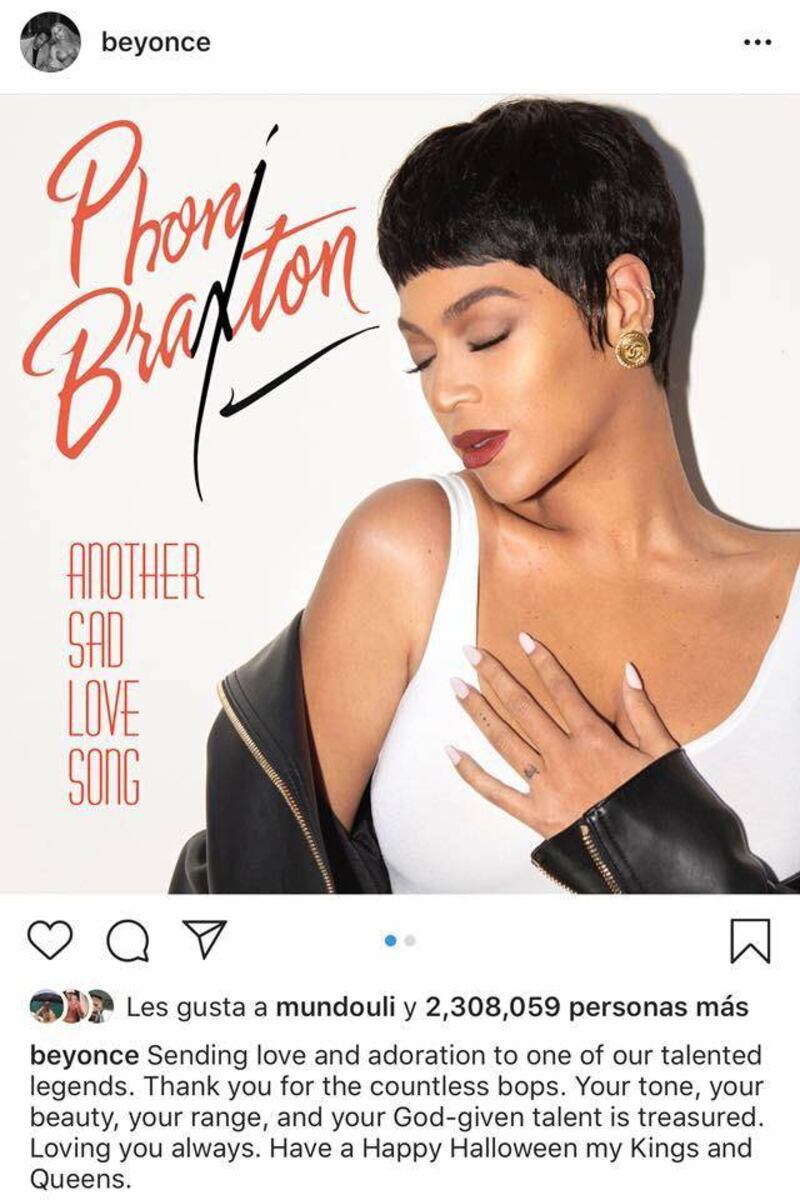Save the post with the bookmark icon

pyautogui.click(x=752, y=940)
